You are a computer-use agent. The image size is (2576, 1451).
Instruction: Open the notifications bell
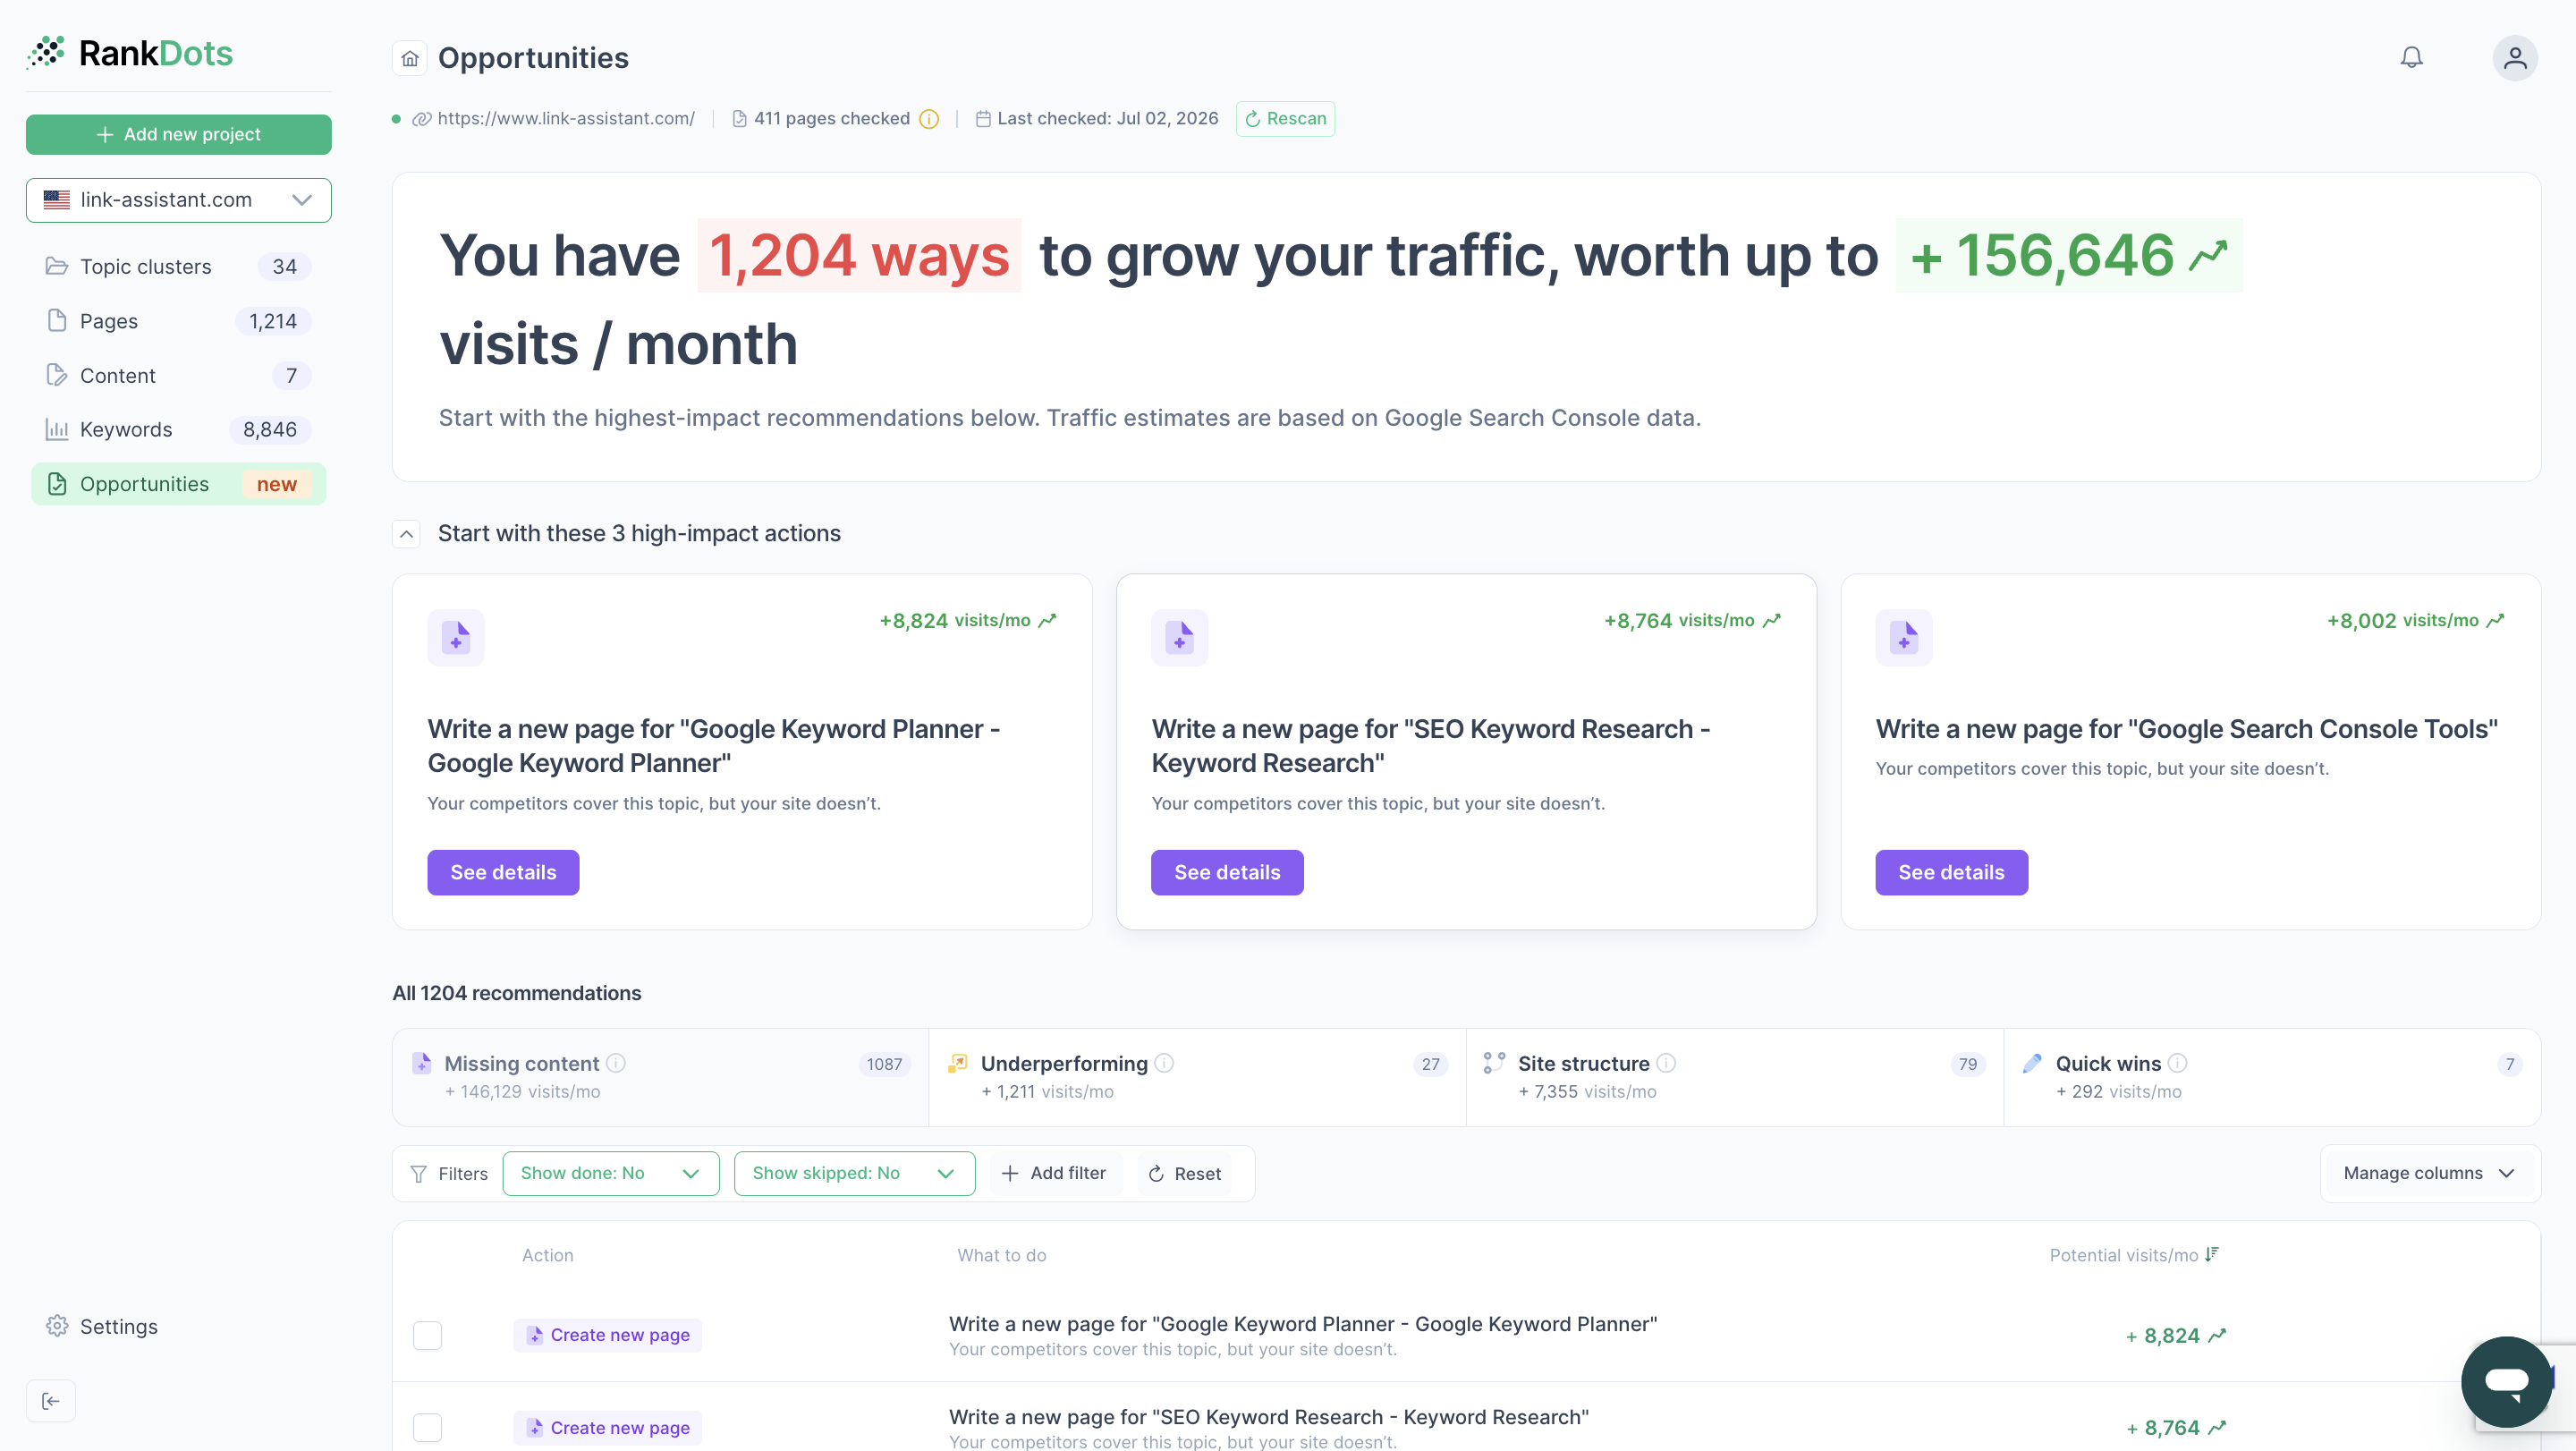[x=2411, y=58]
